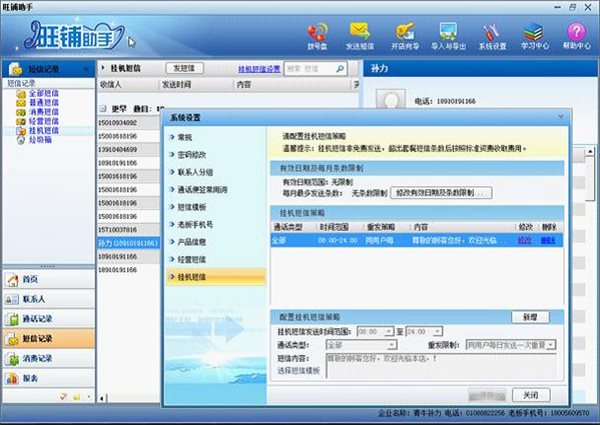This screenshot has height=425, width=600.
Task: Click the 短信内容 text area
Action: [x=441, y=366]
